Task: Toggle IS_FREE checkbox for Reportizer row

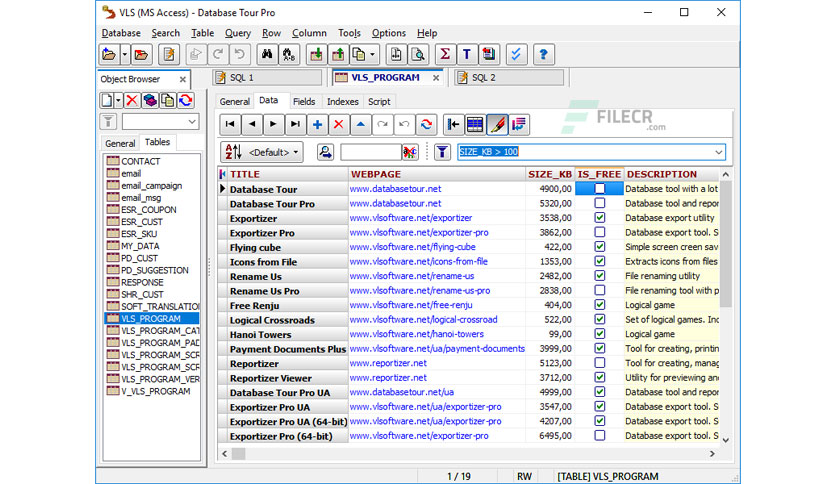Action: point(600,362)
